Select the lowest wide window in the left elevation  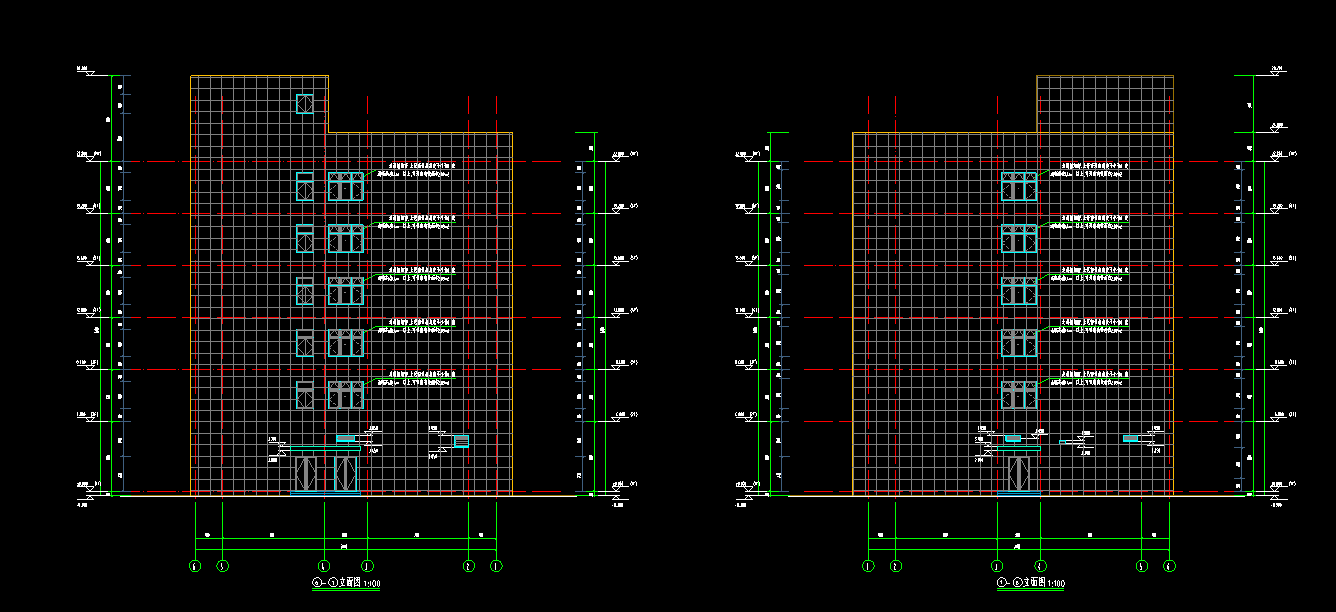point(346,394)
